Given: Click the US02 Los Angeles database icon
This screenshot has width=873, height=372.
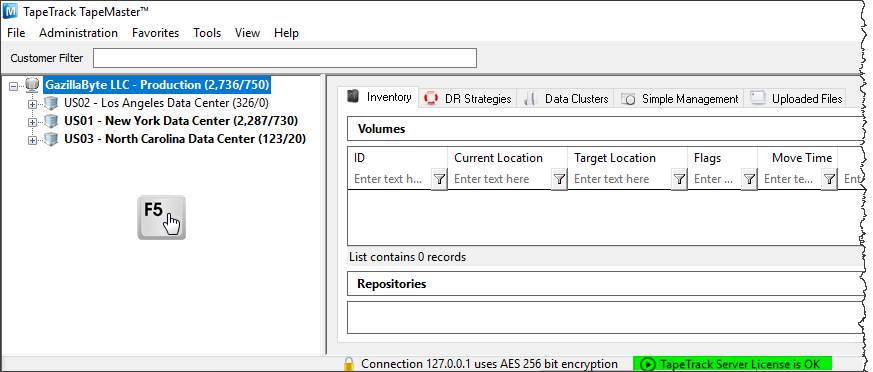Looking at the screenshot, I should pyautogui.click(x=51, y=103).
